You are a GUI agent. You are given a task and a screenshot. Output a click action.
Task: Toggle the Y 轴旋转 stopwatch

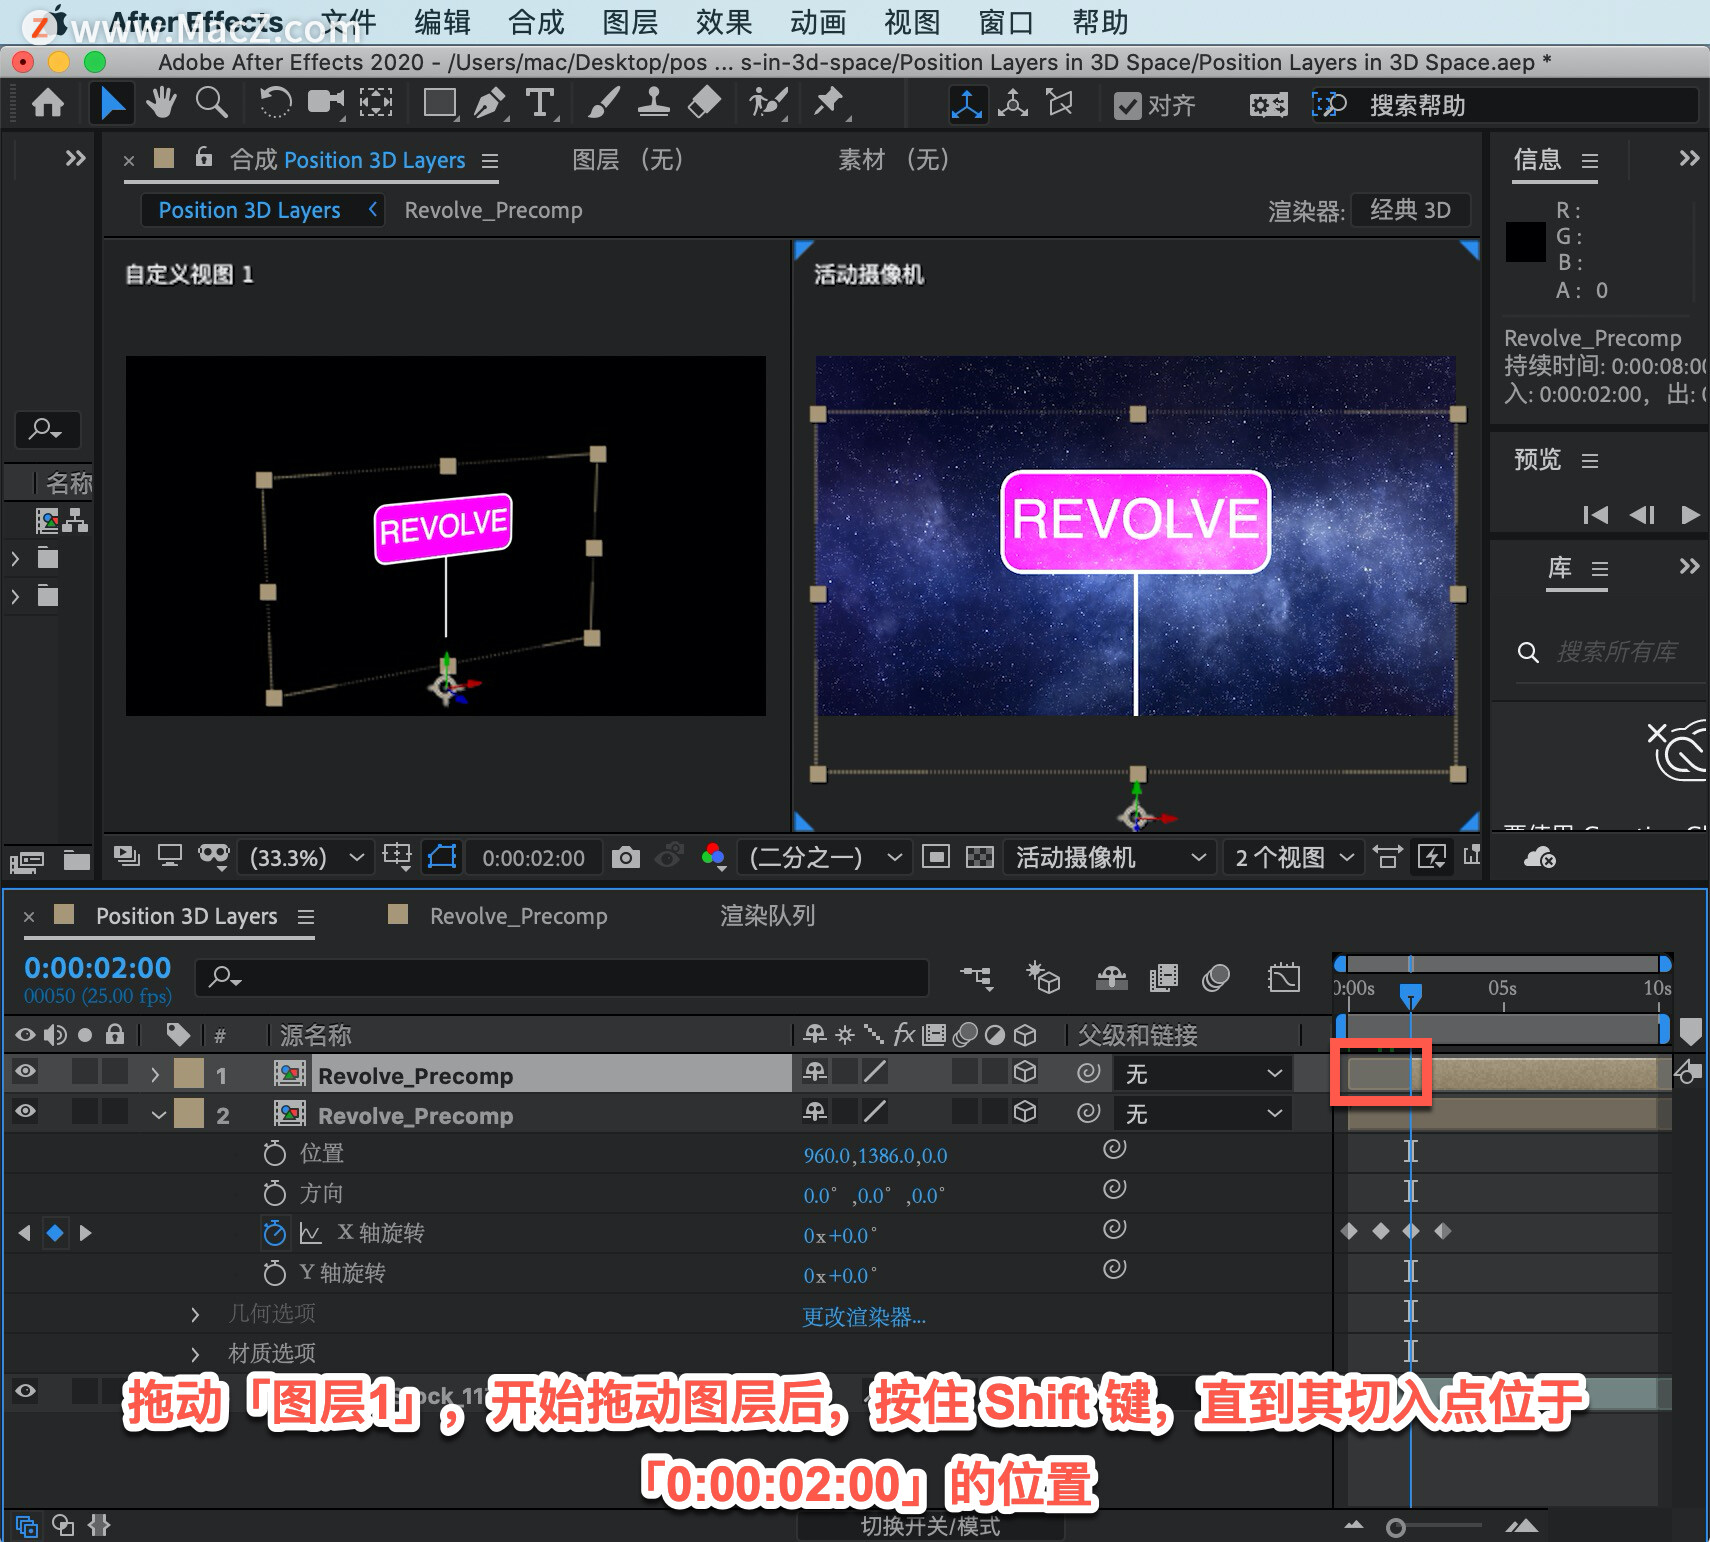tap(274, 1273)
